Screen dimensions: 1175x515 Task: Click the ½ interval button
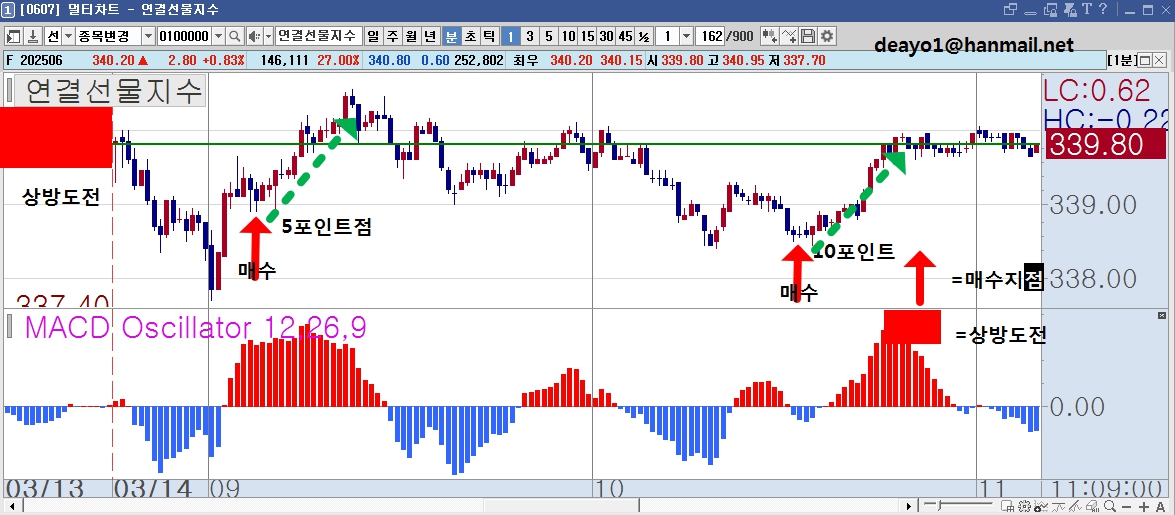tap(644, 36)
